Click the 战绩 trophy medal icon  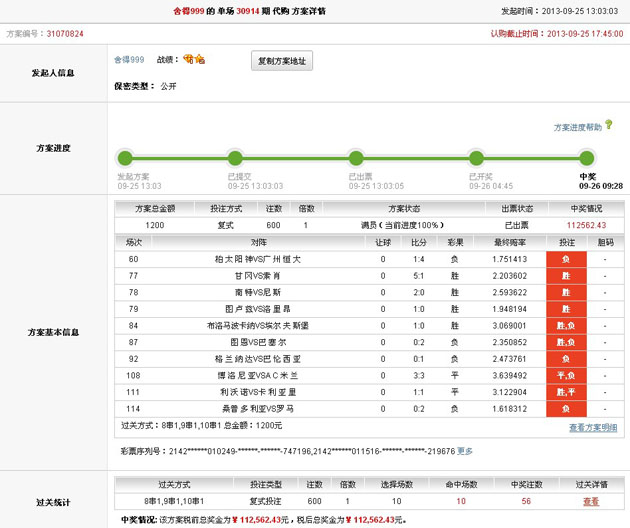[194, 60]
